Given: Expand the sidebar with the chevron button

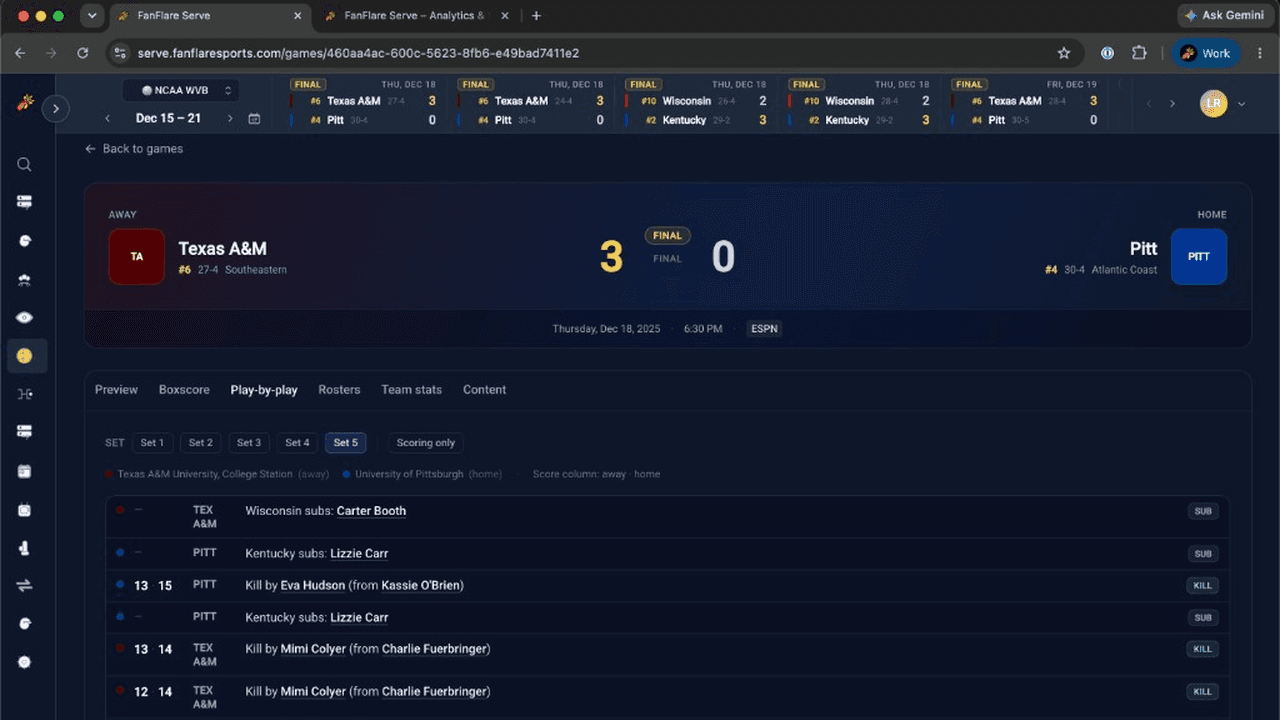Looking at the screenshot, I should click(x=56, y=108).
